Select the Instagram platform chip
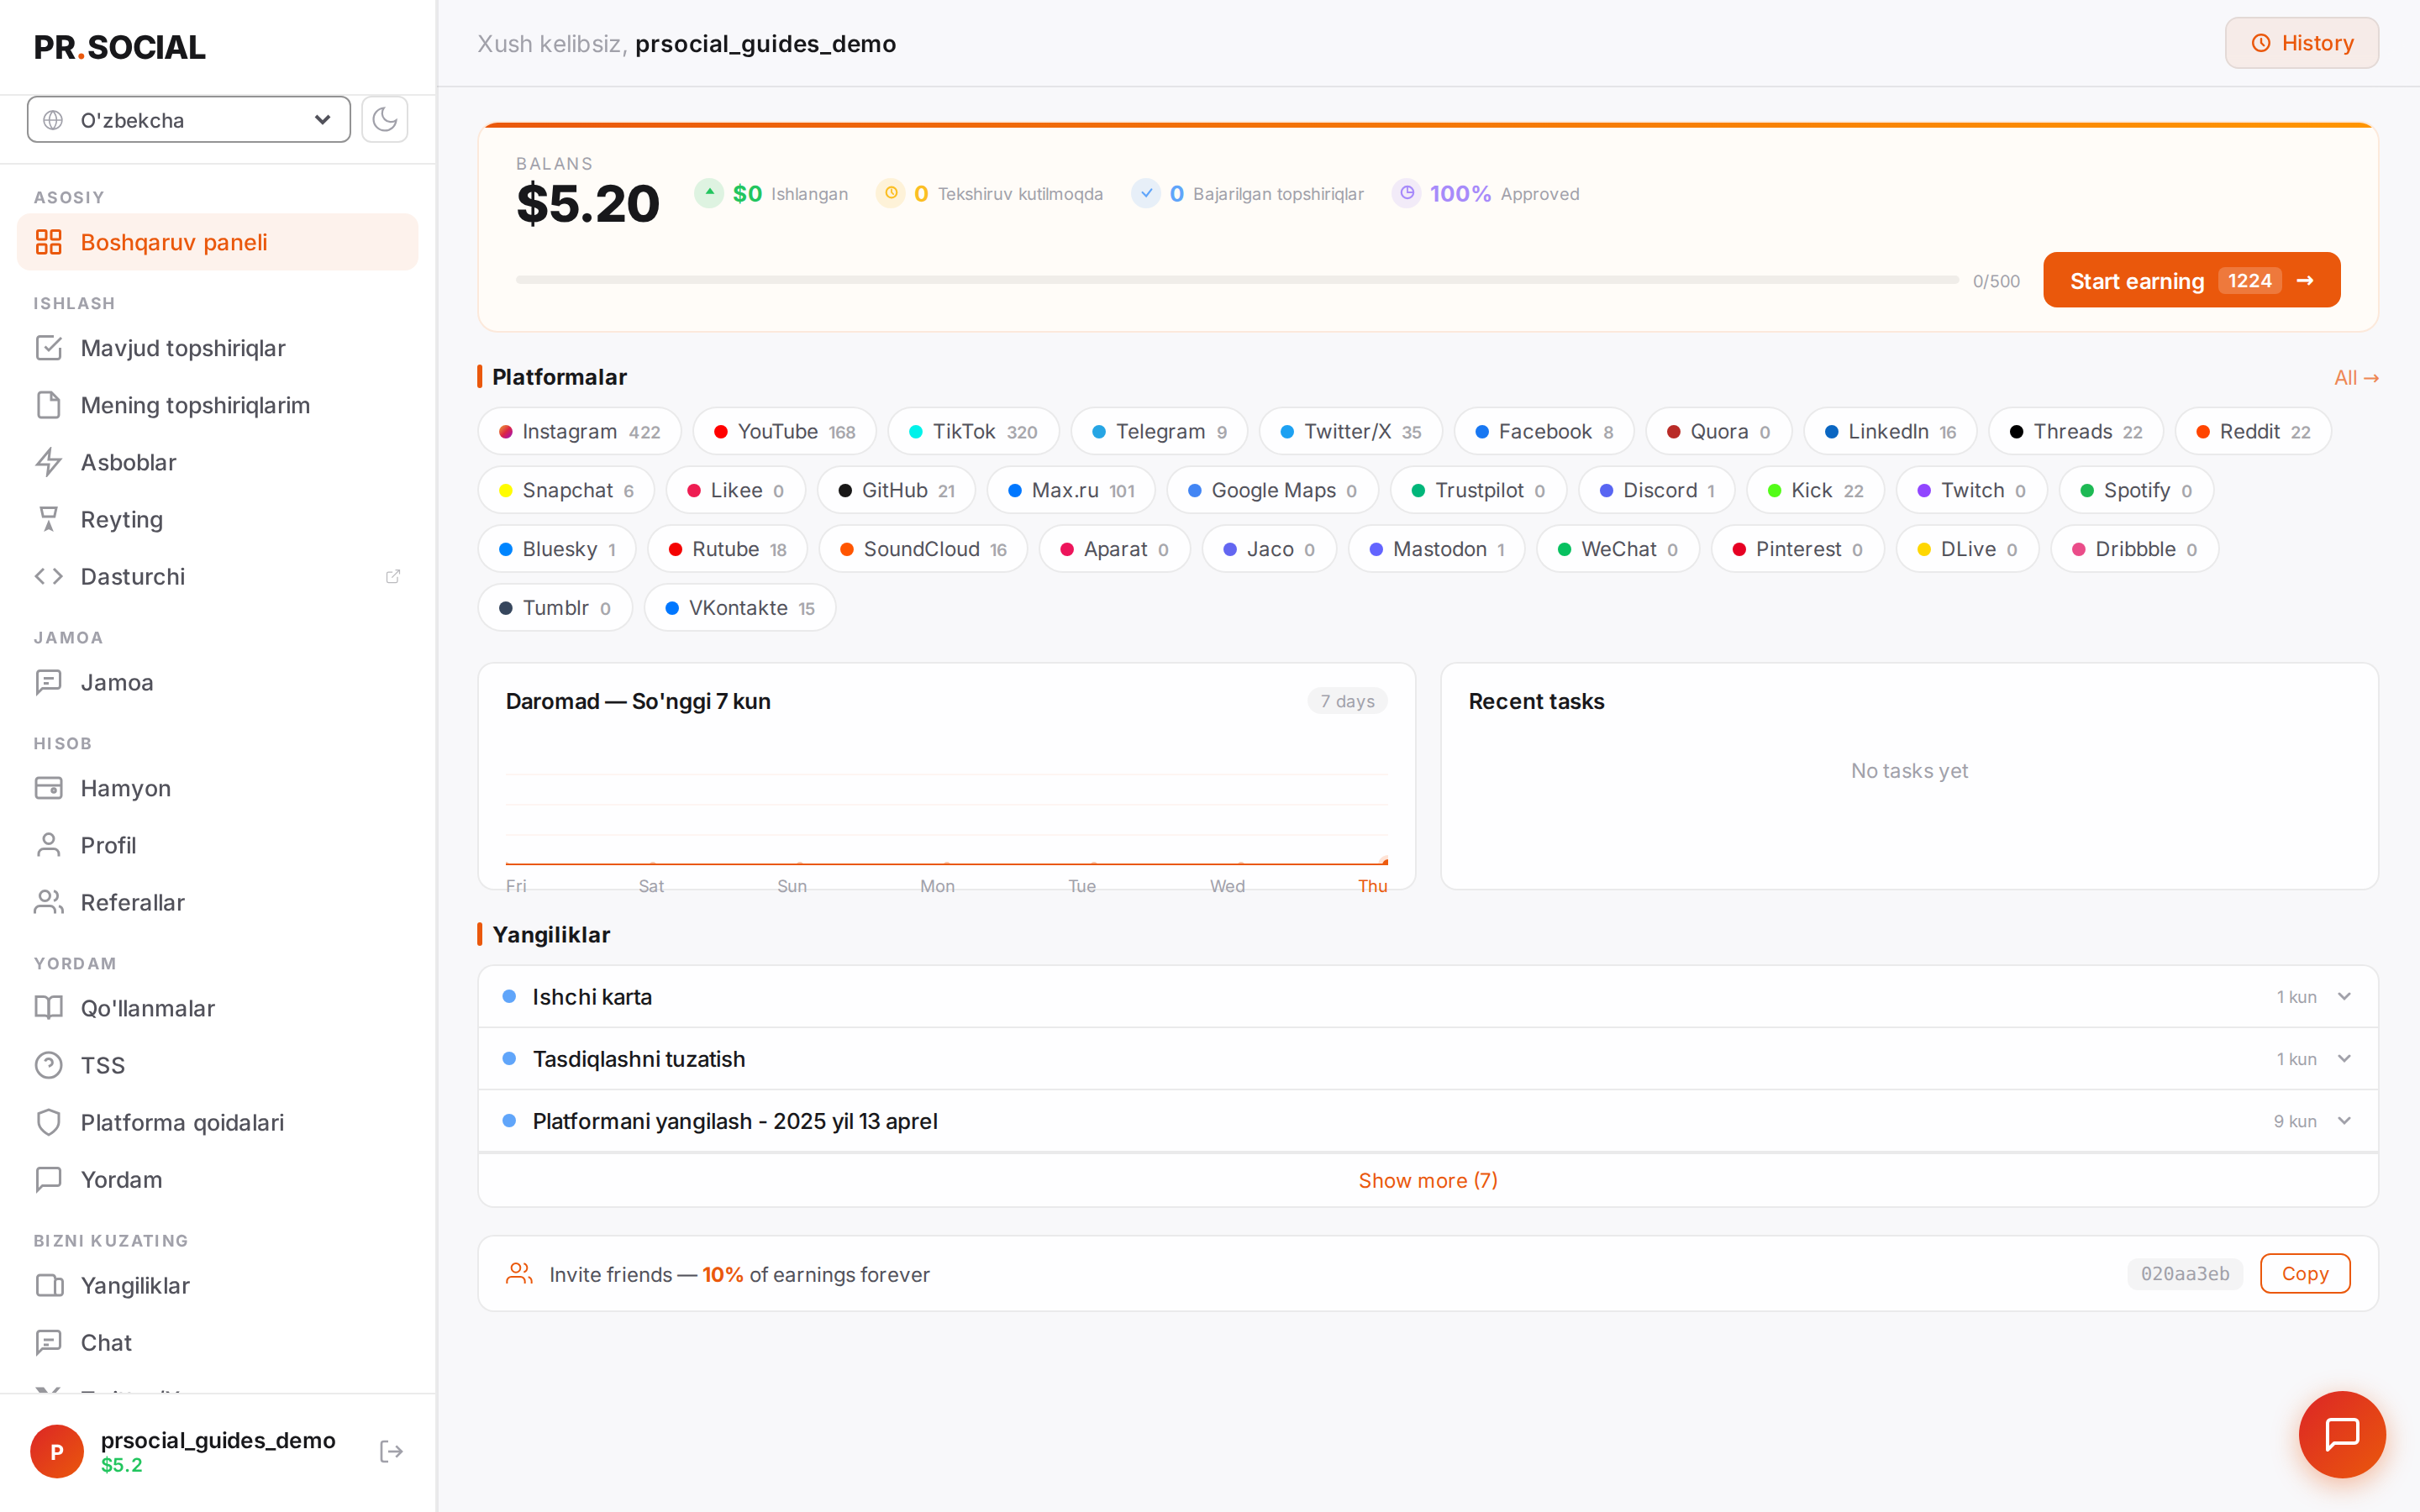Viewport: 2420px width, 1512px height. point(579,431)
